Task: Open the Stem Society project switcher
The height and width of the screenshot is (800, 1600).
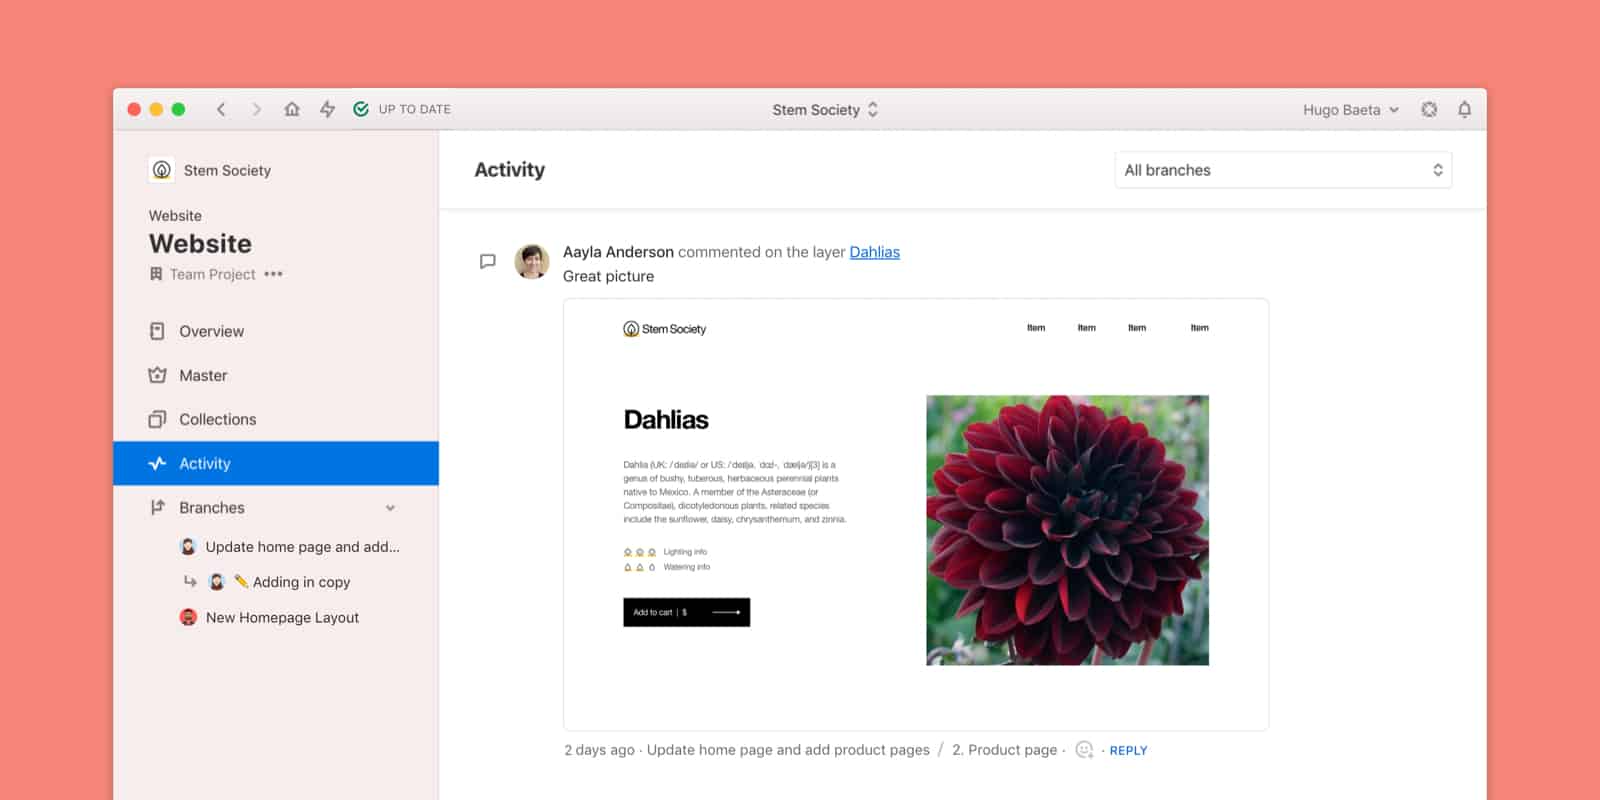Action: (x=825, y=110)
